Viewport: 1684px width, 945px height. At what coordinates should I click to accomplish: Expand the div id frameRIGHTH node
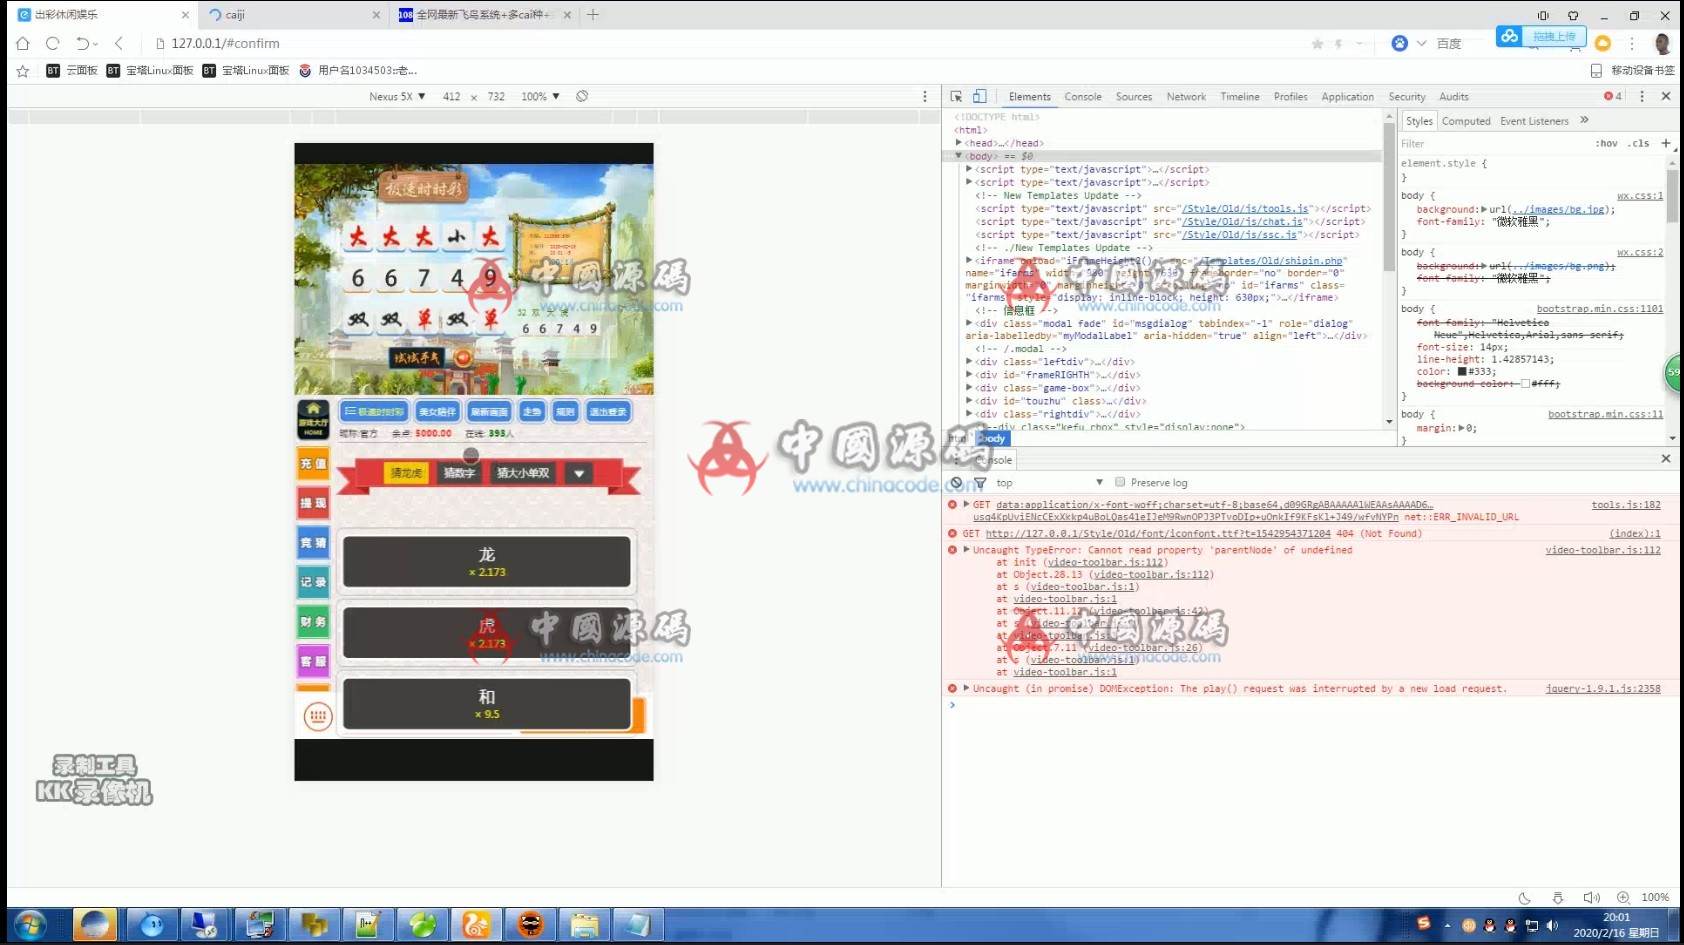pyautogui.click(x=969, y=375)
